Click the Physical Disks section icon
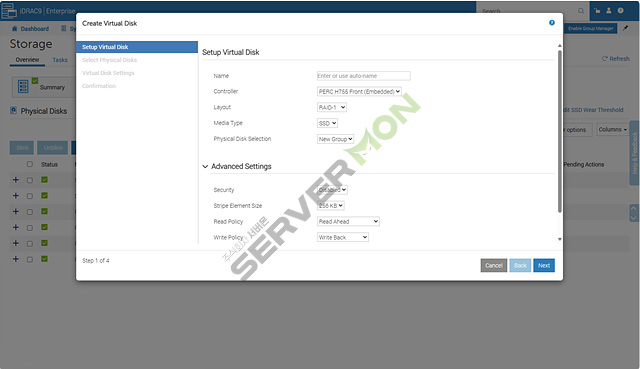The width and height of the screenshot is (640, 369). [13, 111]
